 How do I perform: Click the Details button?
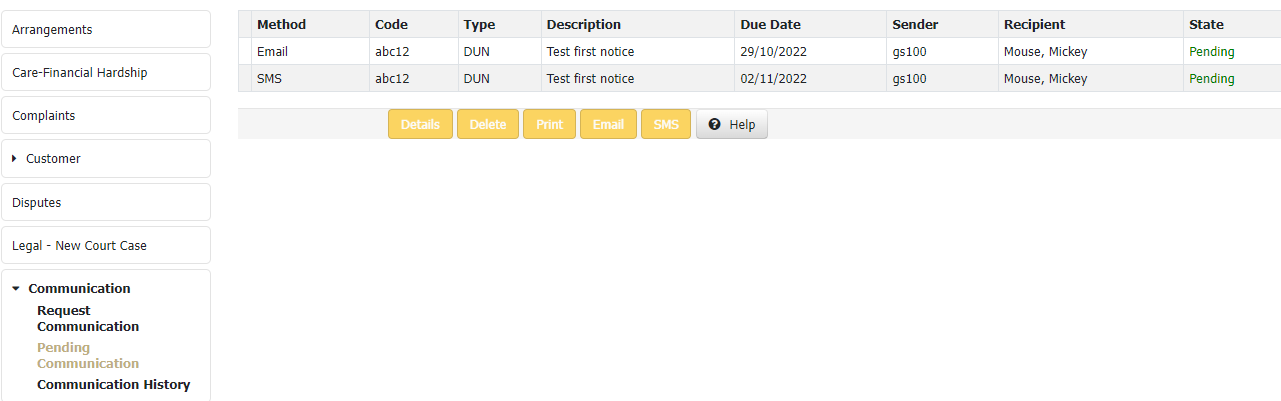coord(420,124)
